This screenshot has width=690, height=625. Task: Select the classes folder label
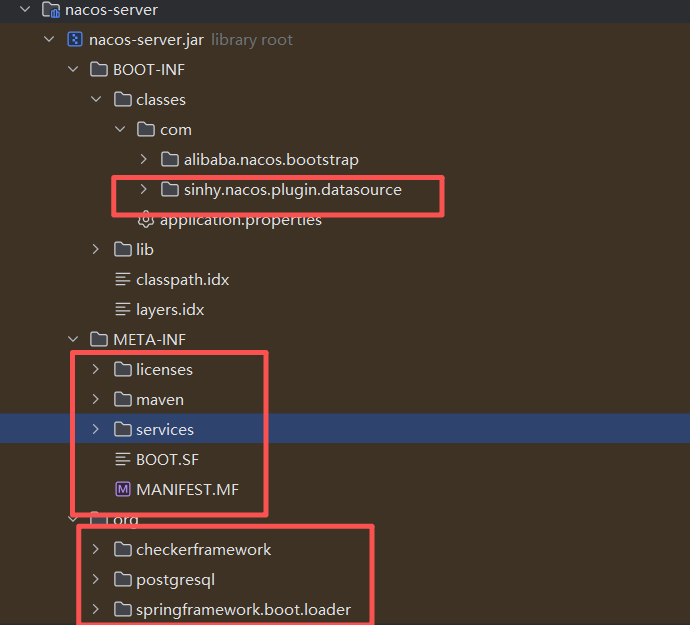click(x=161, y=99)
